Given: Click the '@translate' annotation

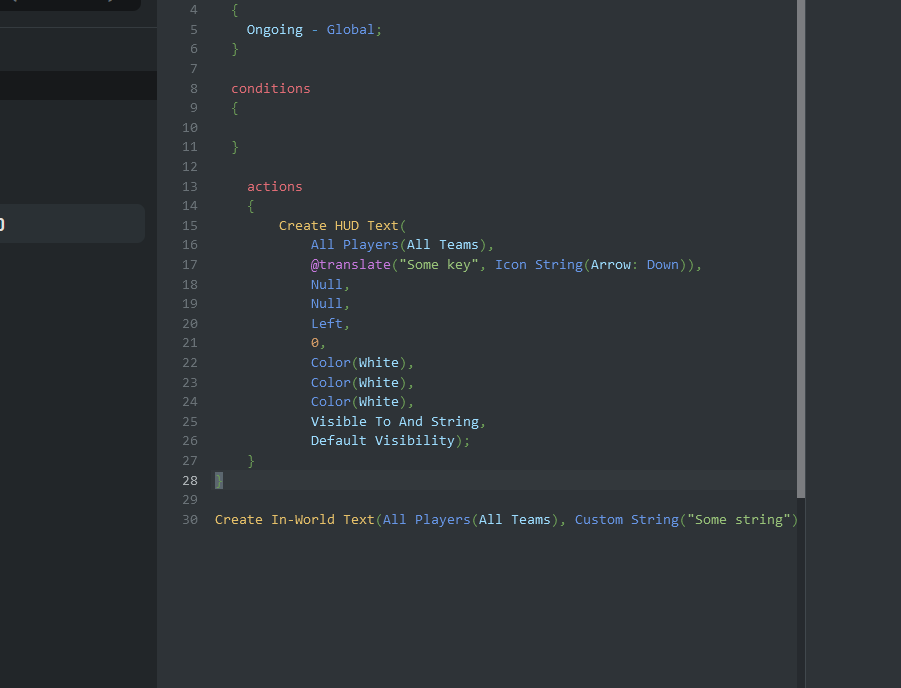Looking at the screenshot, I should 351,265.
